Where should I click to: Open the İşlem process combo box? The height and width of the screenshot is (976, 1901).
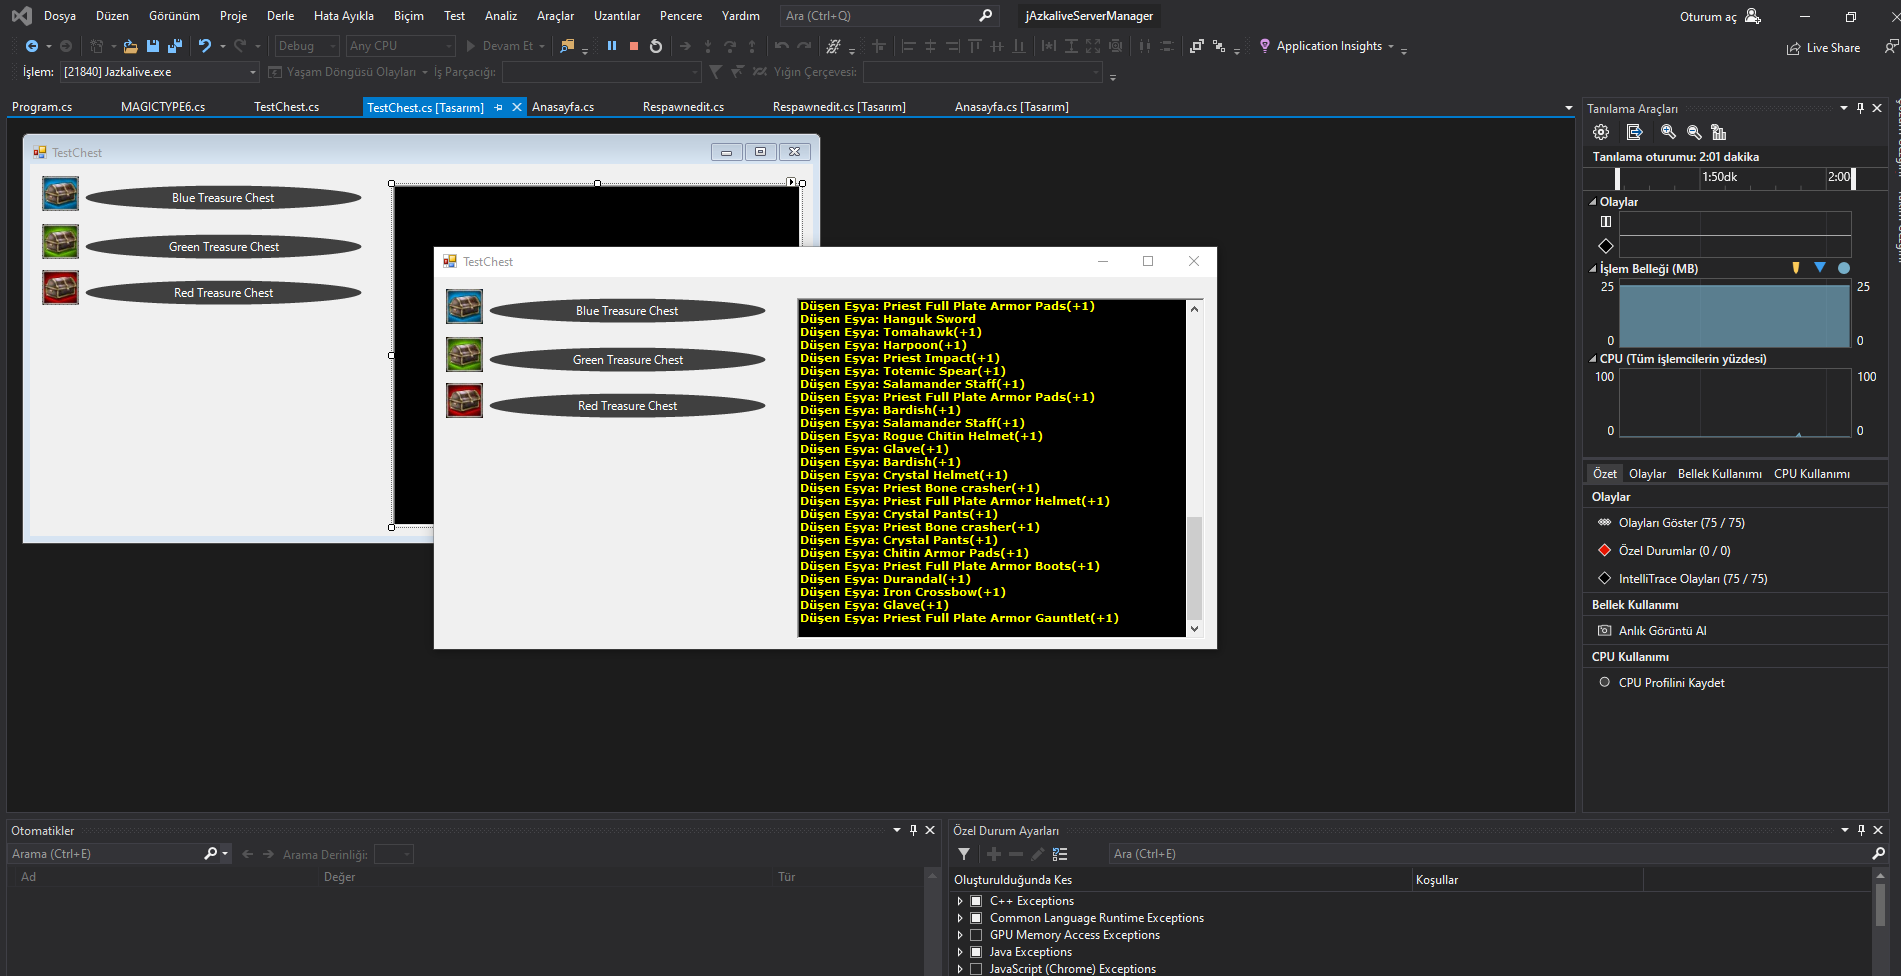tap(160, 72)
